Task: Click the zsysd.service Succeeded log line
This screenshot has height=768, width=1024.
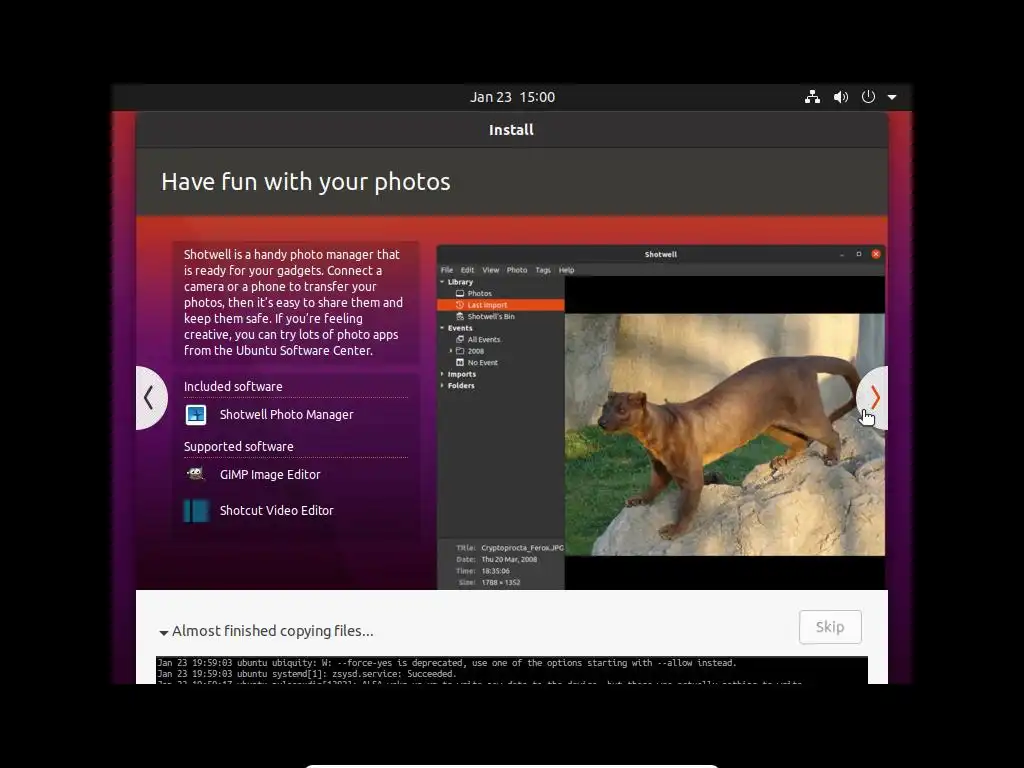Action: 306,674
